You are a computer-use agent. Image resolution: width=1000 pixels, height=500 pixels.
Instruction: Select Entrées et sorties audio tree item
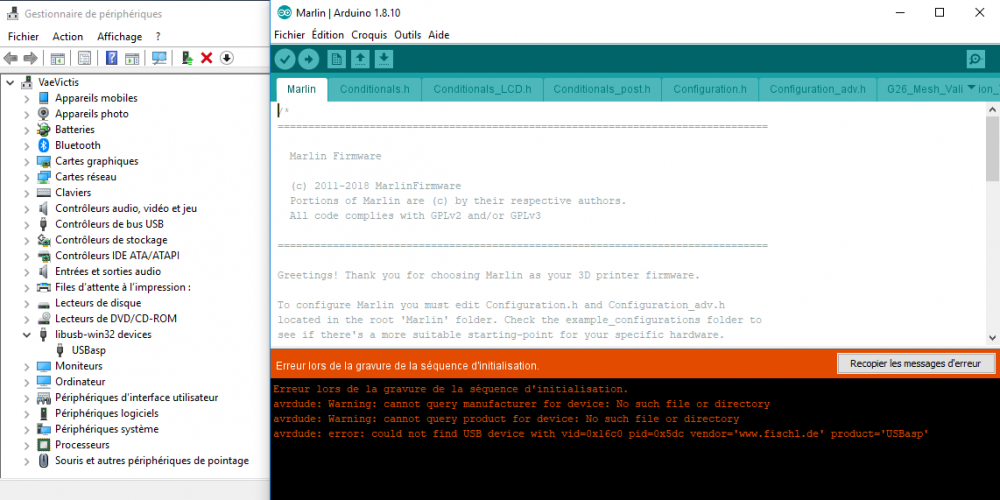click(108, 272)
